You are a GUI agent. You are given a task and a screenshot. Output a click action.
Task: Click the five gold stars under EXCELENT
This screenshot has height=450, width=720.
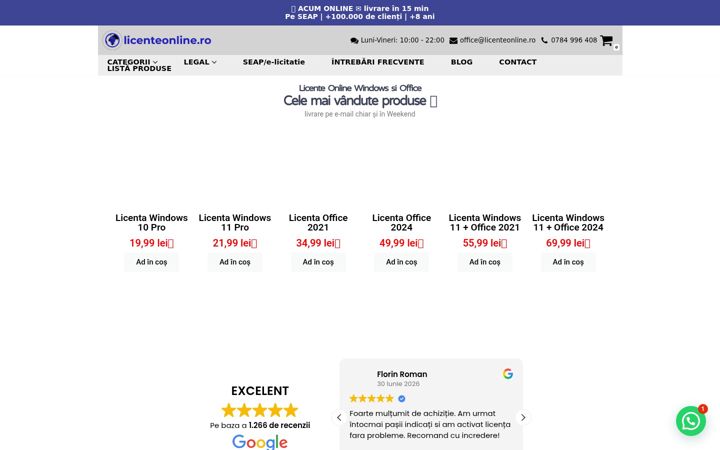point(260,410)
